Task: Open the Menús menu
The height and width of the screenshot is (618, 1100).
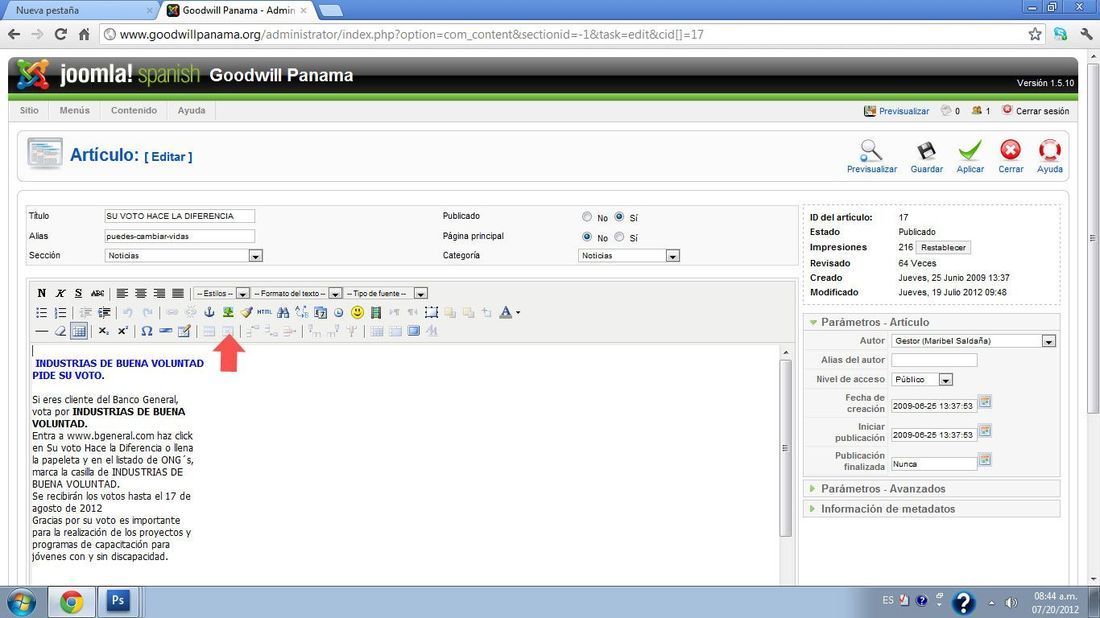Action: click(74, 110)
